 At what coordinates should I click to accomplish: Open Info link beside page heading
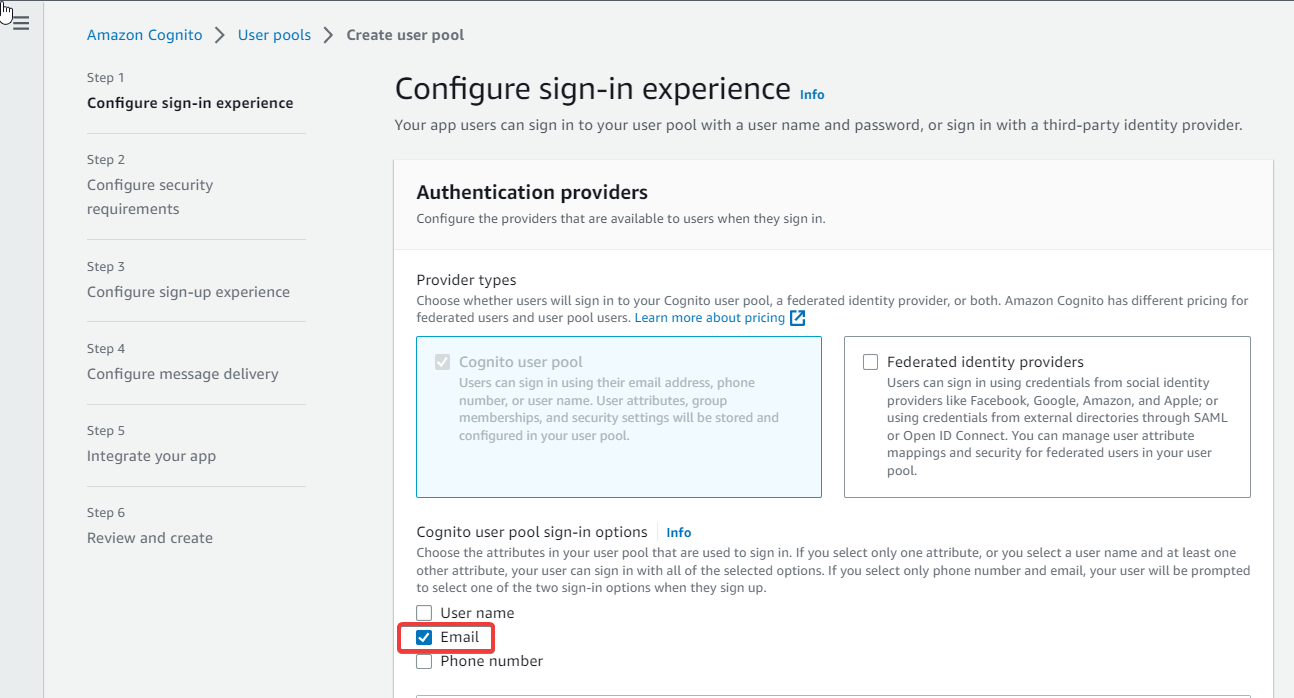coord(812,94)
